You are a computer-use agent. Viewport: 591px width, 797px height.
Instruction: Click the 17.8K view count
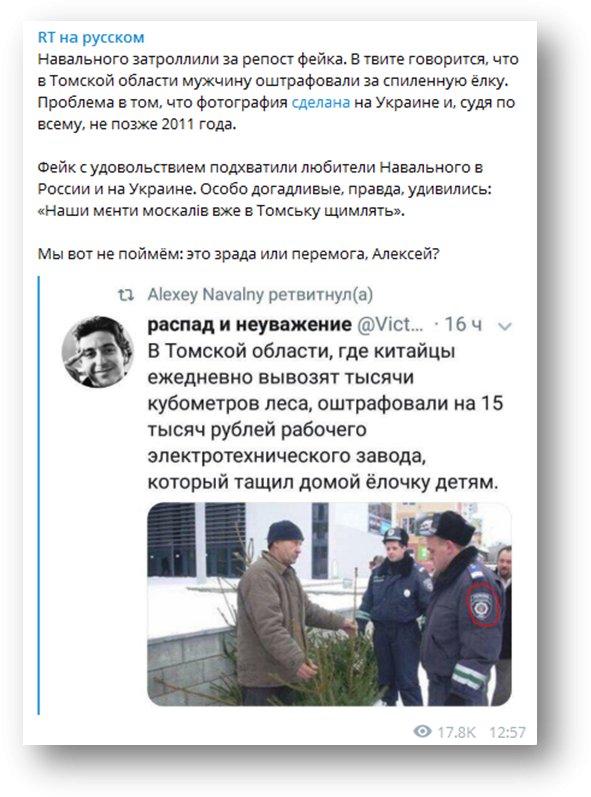coord(456,732)
